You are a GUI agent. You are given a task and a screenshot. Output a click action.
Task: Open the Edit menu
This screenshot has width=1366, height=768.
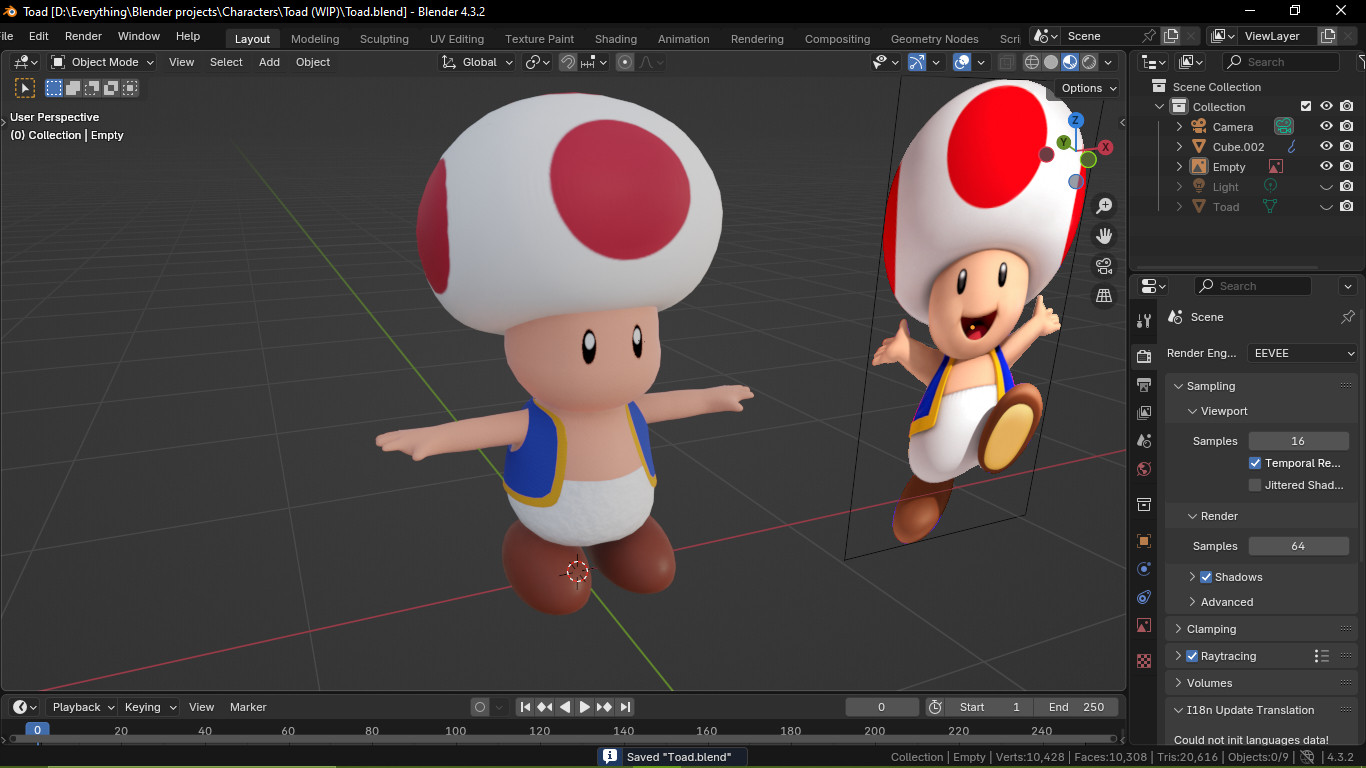[x=39, y=36]
